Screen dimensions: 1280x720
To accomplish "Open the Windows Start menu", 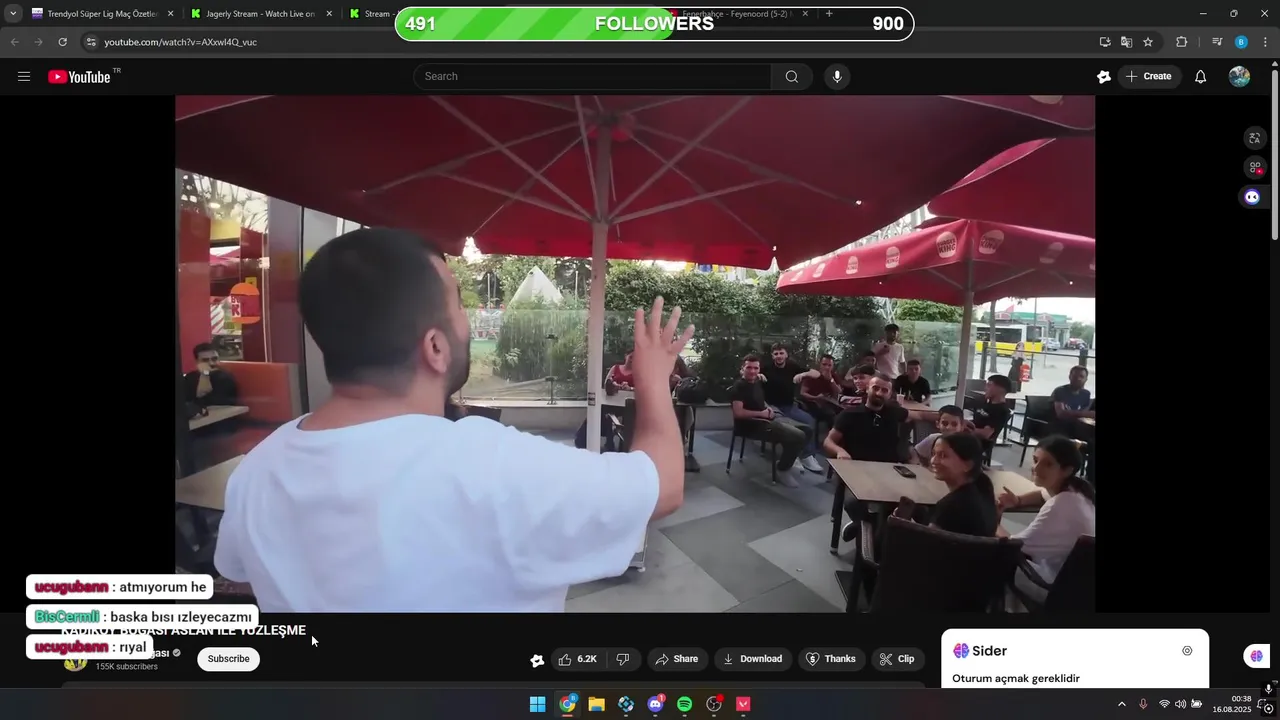I will pos(538,704).
